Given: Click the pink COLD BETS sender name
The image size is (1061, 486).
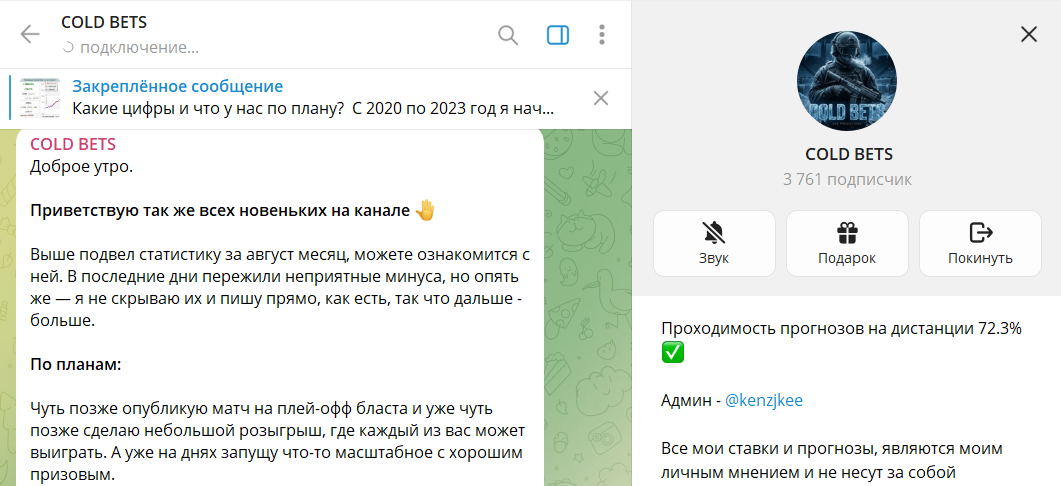Looking at the screenshot, I should 73,144.
